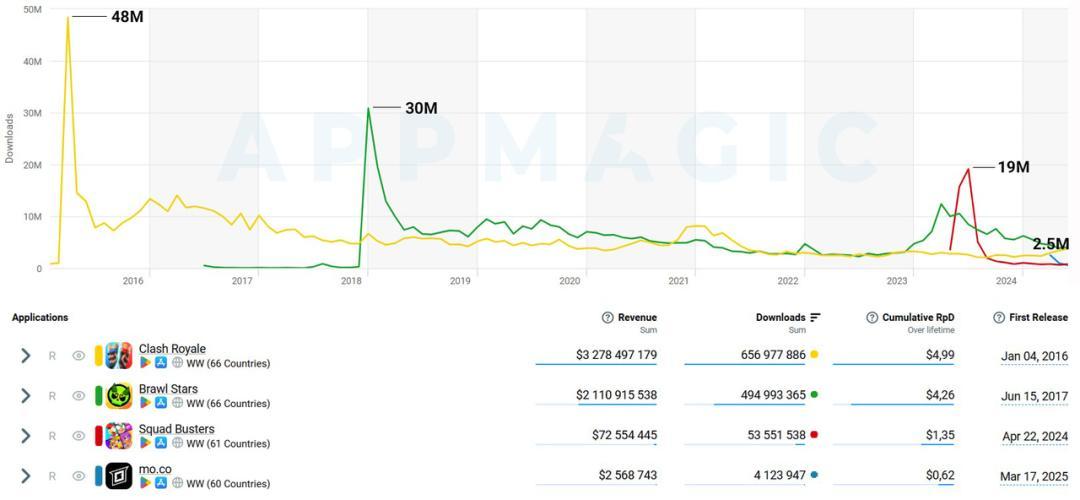Click the red Squad Busters color swatch
Screen dimensions: 1080x500
pos(99,436)
